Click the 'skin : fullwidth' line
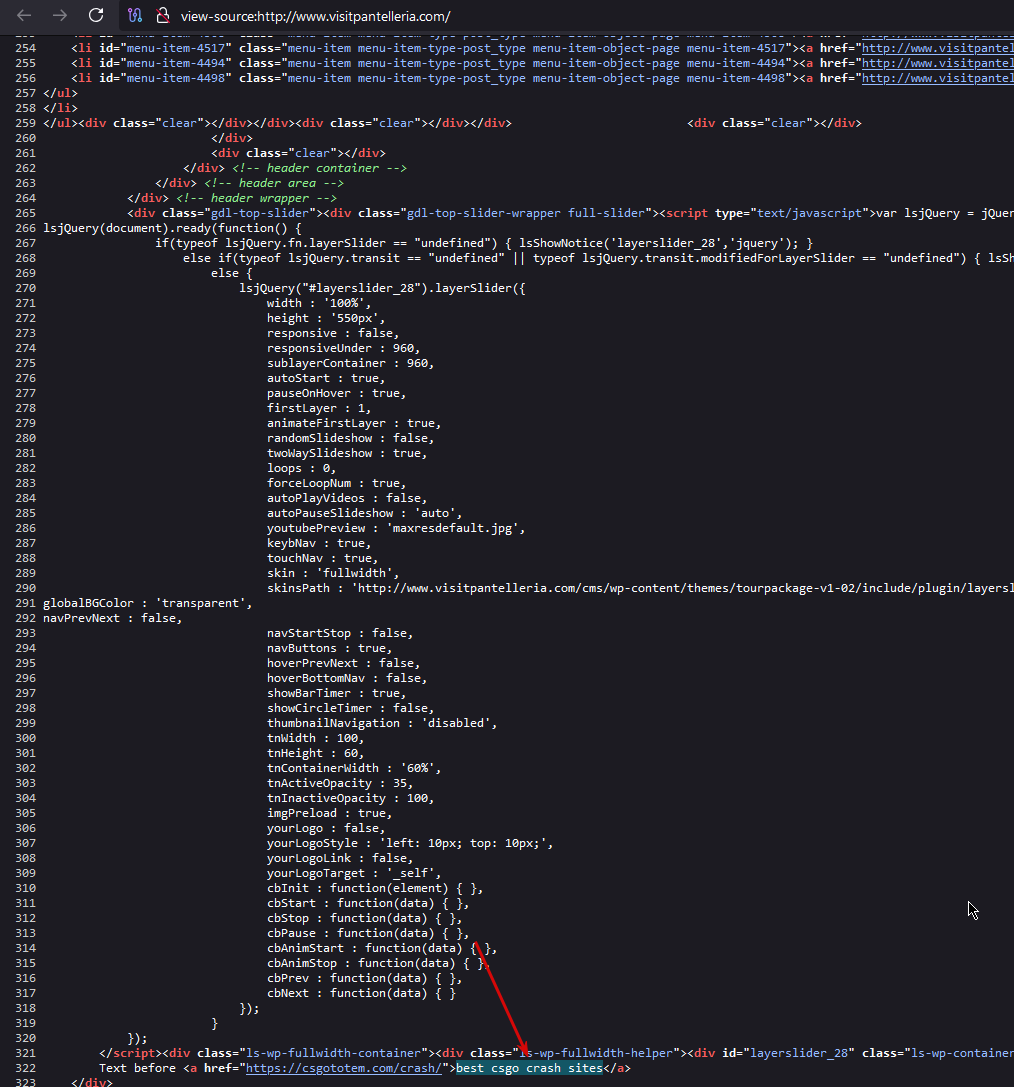 333,574
